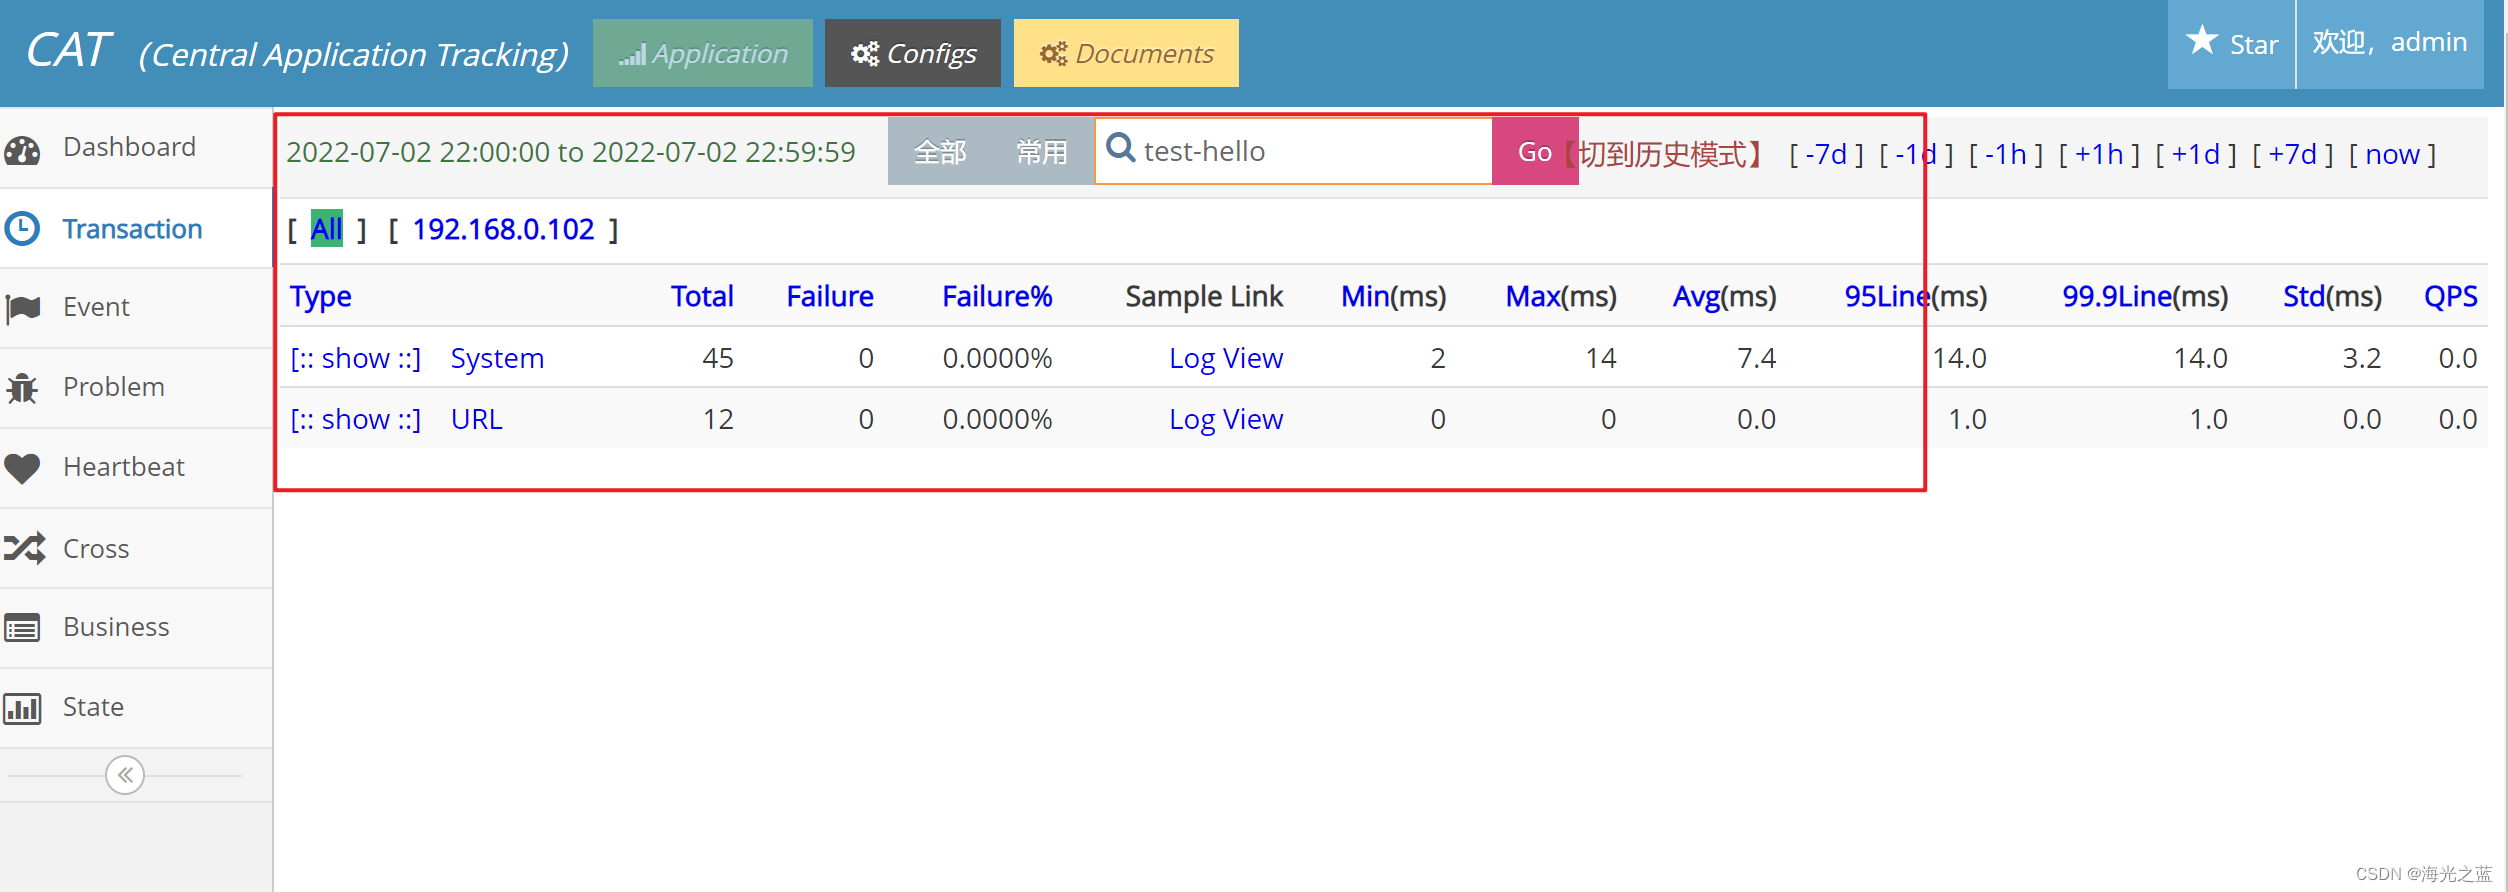Expand show chart for URL row
This screenshot has width=2508, height=892.
coord(355,419)
